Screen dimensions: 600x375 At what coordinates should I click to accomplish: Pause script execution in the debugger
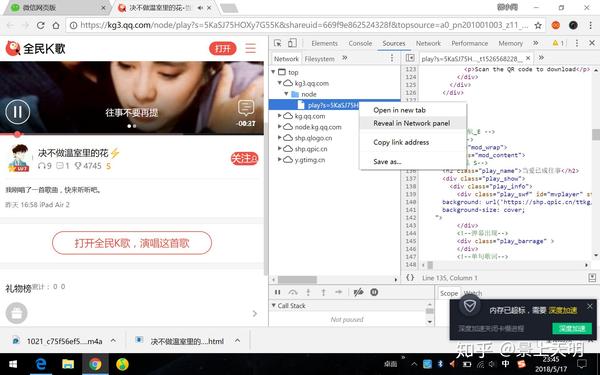pyautogui.click(x=278, y=292)
